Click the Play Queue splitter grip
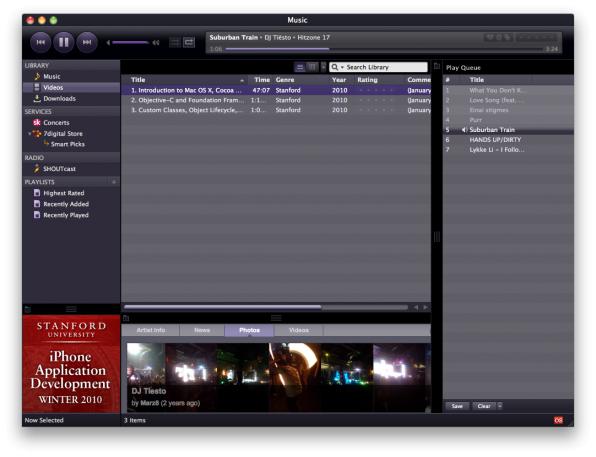 pyautogui.click(x=437, y=237)
